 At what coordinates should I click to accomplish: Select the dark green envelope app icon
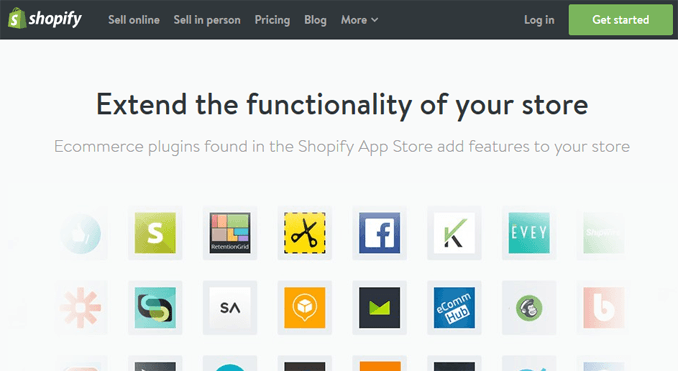click(379, 307)
